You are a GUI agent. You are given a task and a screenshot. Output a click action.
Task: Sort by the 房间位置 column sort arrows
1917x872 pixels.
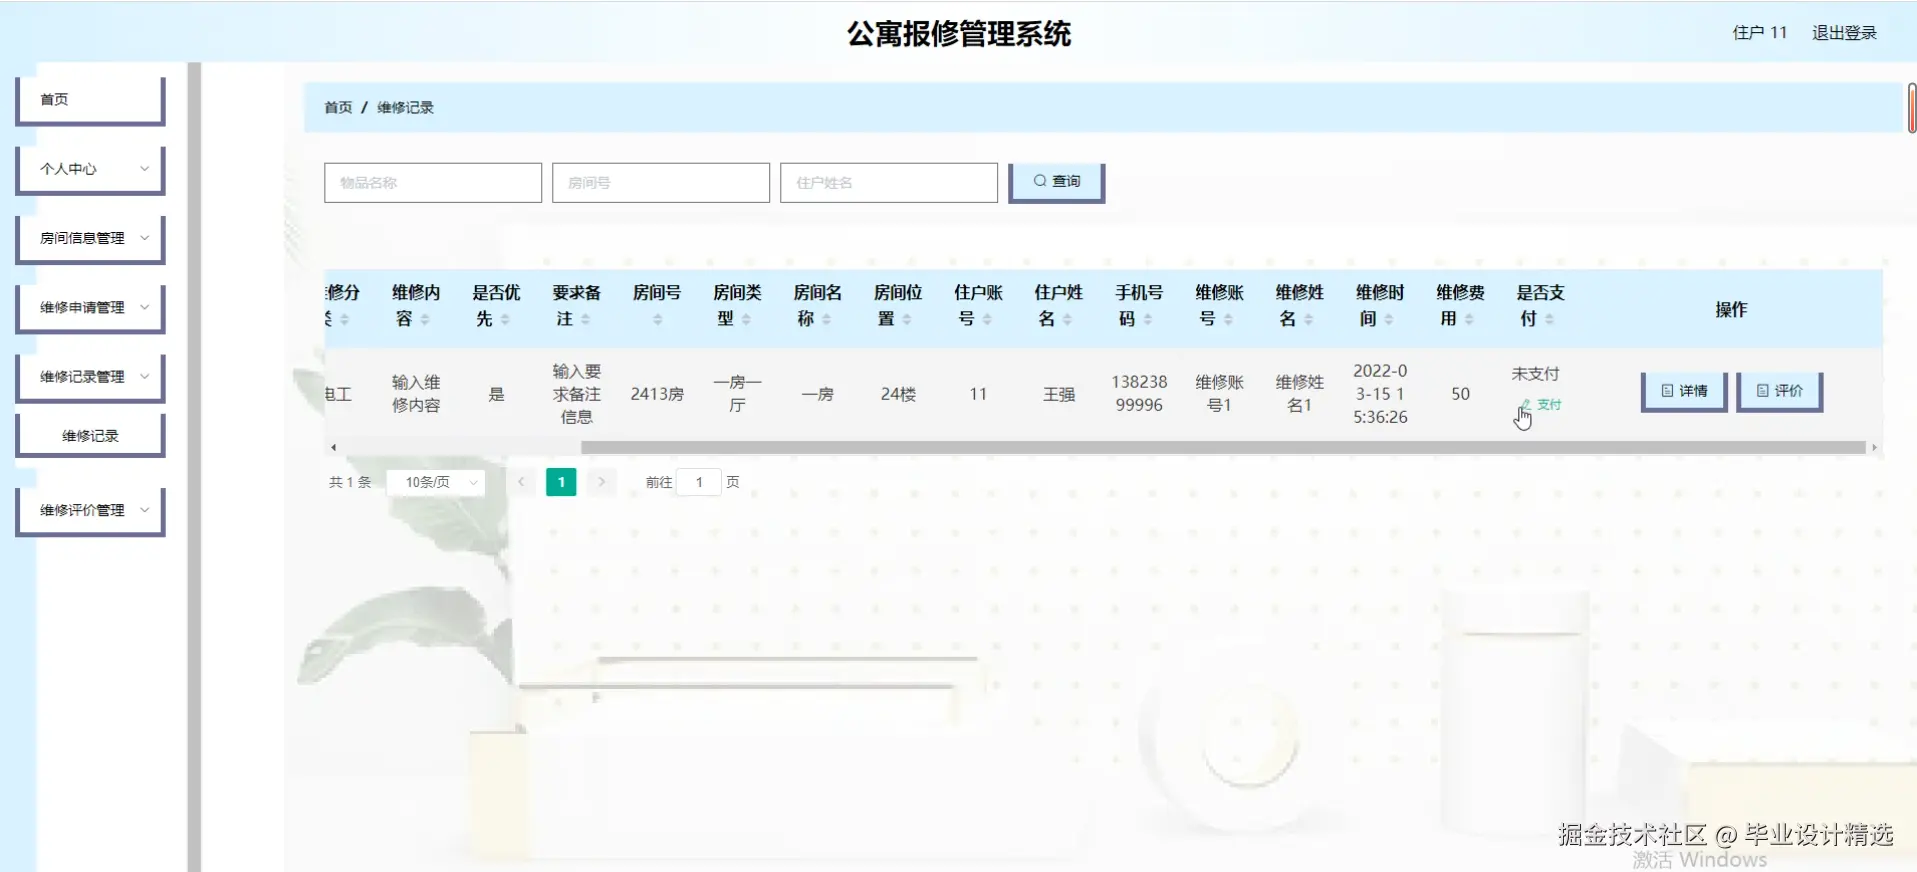906,319
